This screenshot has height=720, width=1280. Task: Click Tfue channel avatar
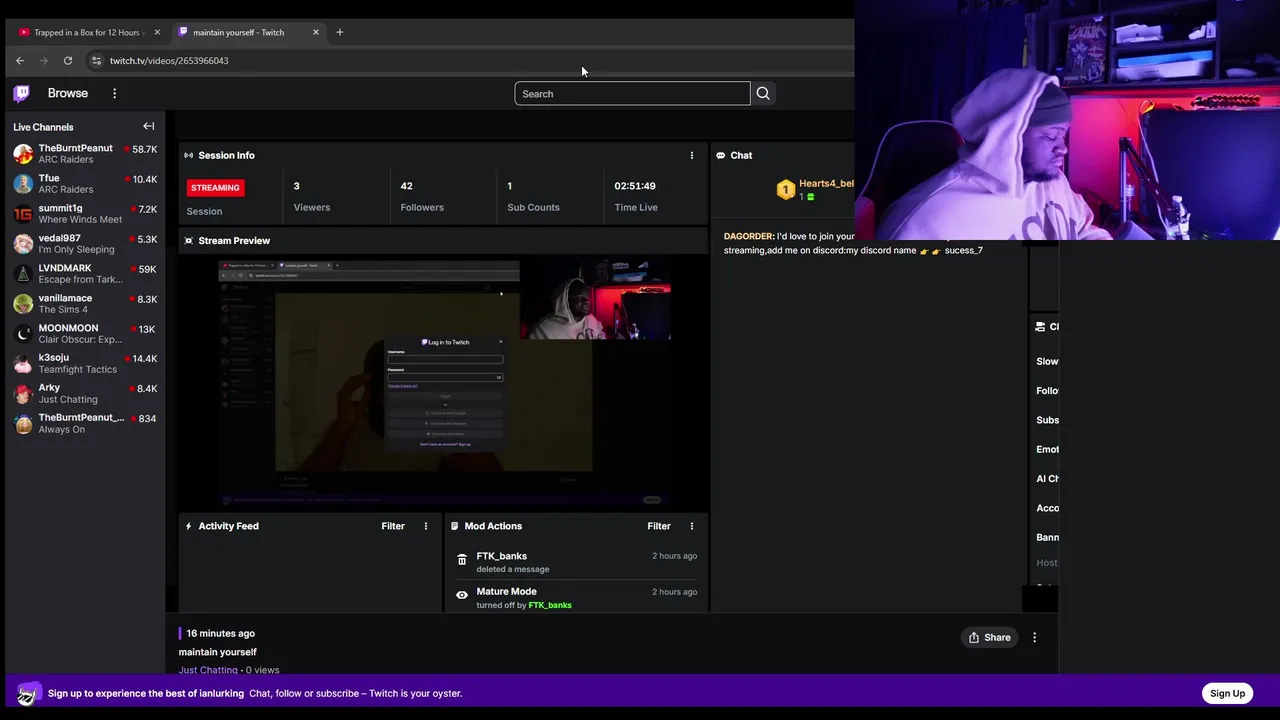pos(23,184)
